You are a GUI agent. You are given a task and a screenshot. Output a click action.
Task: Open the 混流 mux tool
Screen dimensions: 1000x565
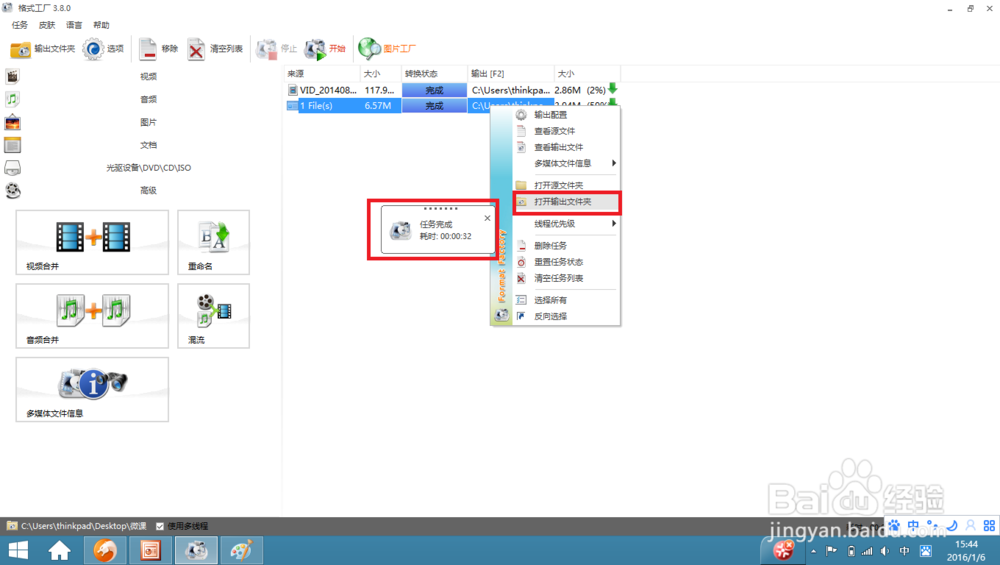(x=214, y=316)
